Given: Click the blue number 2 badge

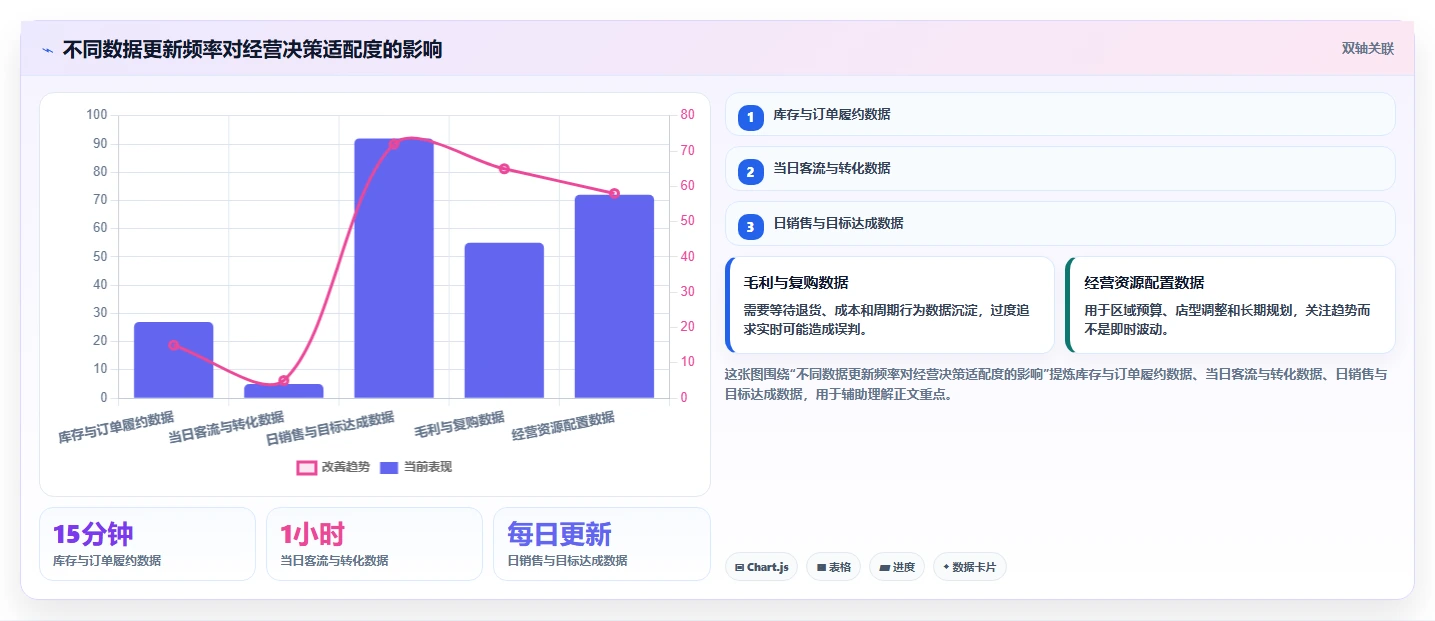Looking at the screenshot, I should tap(751, 171).
